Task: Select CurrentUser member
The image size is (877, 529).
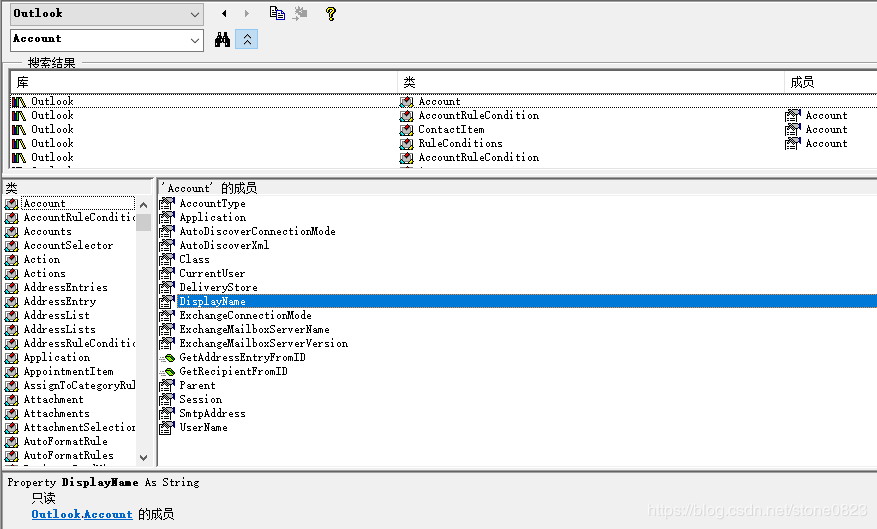Action: tap(212, 273)
